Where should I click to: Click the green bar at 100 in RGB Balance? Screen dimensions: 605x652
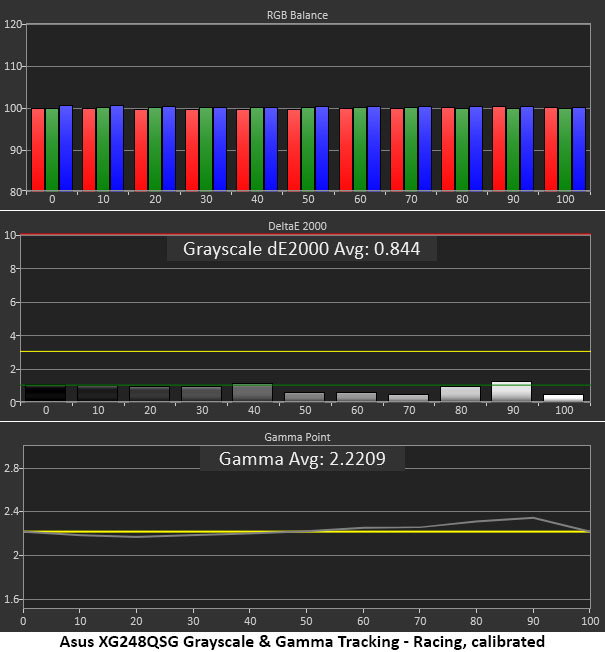point(565,150)
